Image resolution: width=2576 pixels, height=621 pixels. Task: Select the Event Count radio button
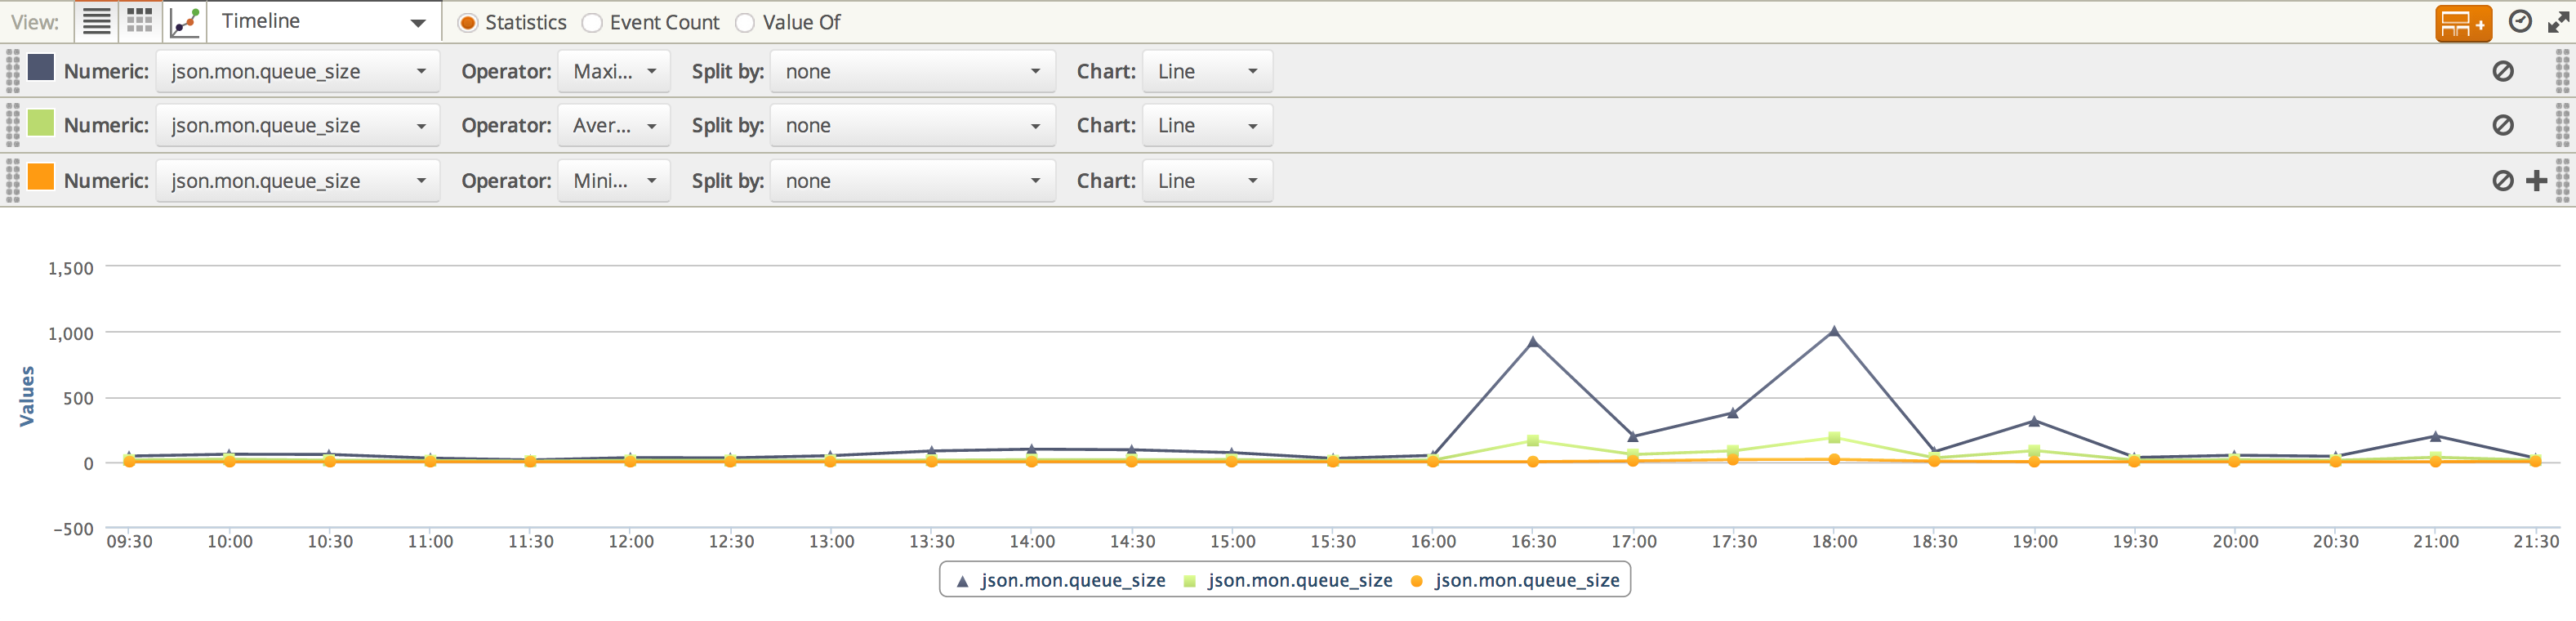point(592,22)
